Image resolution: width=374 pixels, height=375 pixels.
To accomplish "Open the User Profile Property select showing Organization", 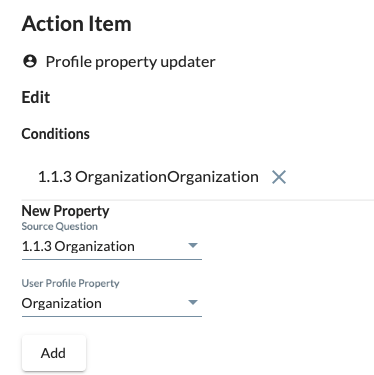I will [x=112, y=303].
